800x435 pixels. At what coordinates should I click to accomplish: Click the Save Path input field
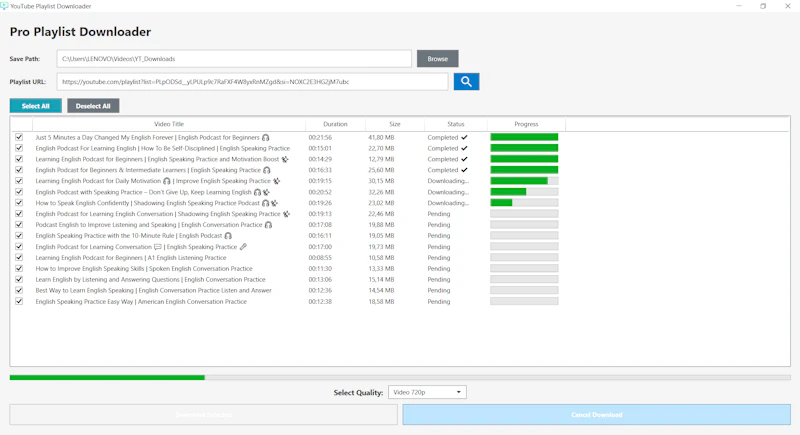point(234,59)
